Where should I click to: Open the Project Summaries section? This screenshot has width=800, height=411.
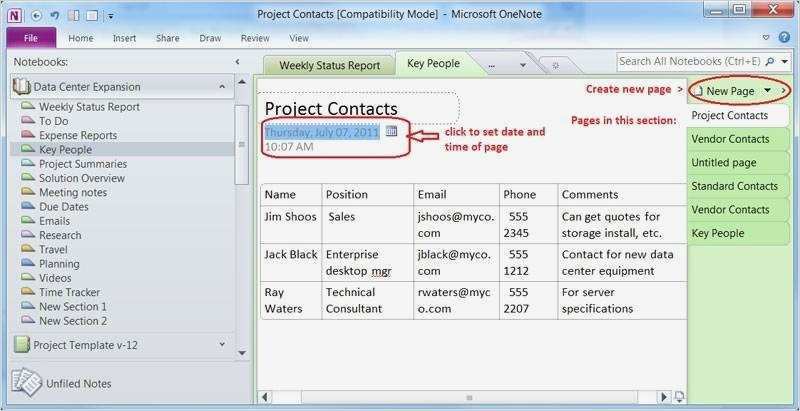click(x=83, y=164)
